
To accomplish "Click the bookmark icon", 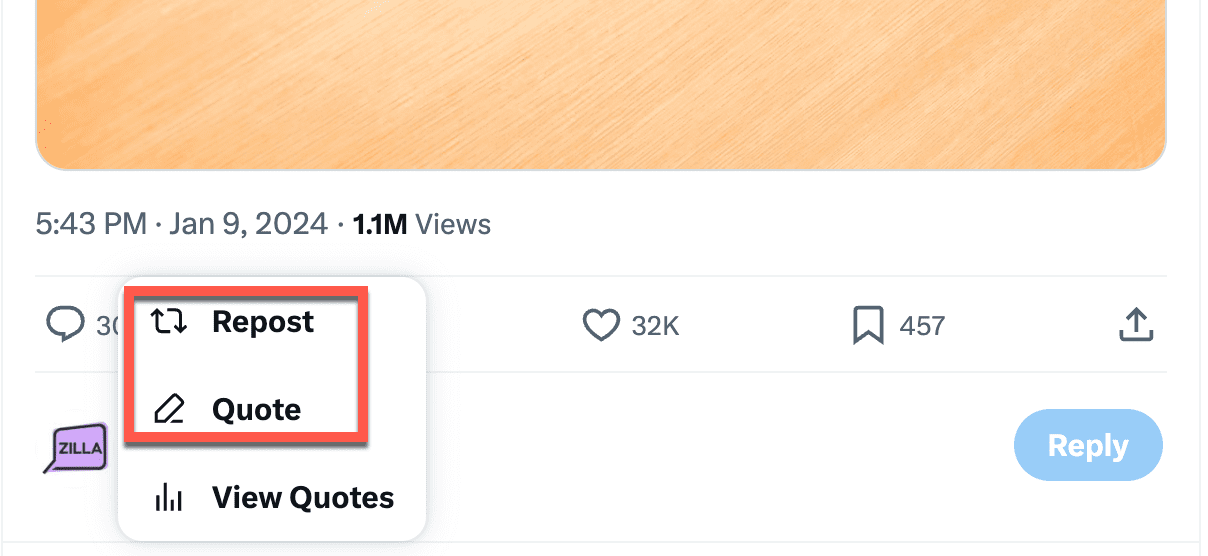I will (x=868, y=325).
